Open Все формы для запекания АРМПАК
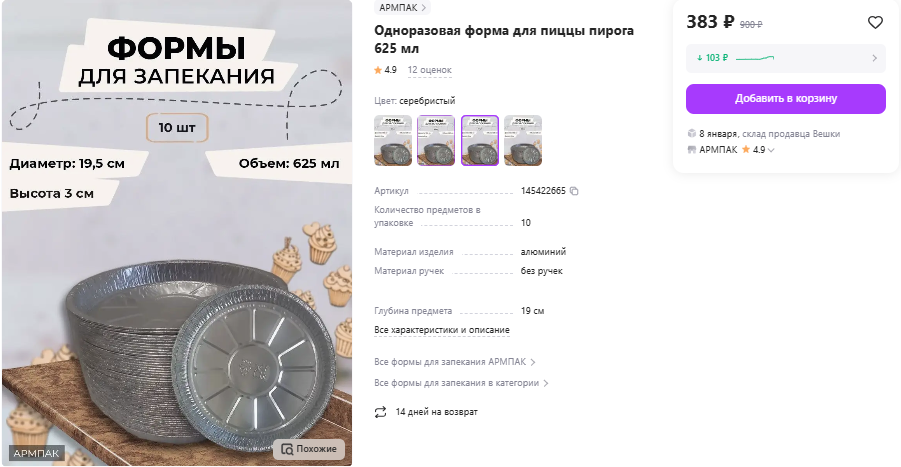This screenshot has width=901, height=467. click(455, 362)
